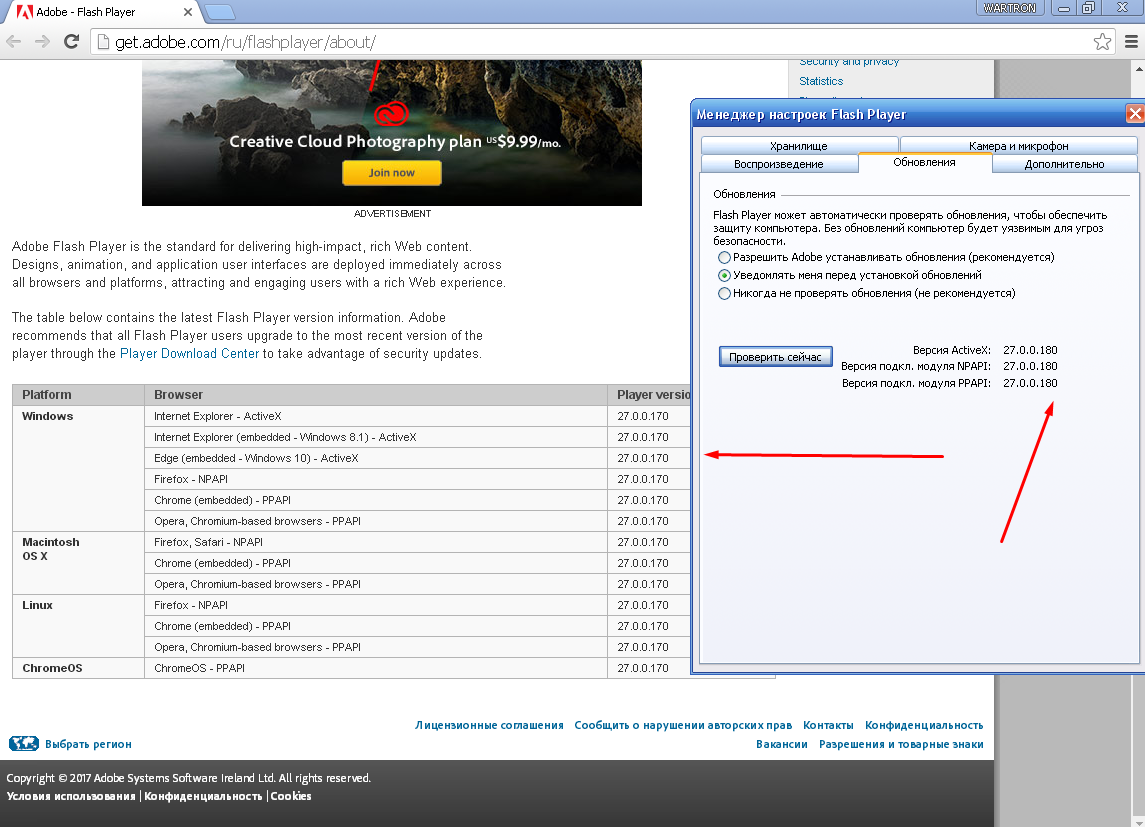Click the address bar URL field

coord(591,42)
